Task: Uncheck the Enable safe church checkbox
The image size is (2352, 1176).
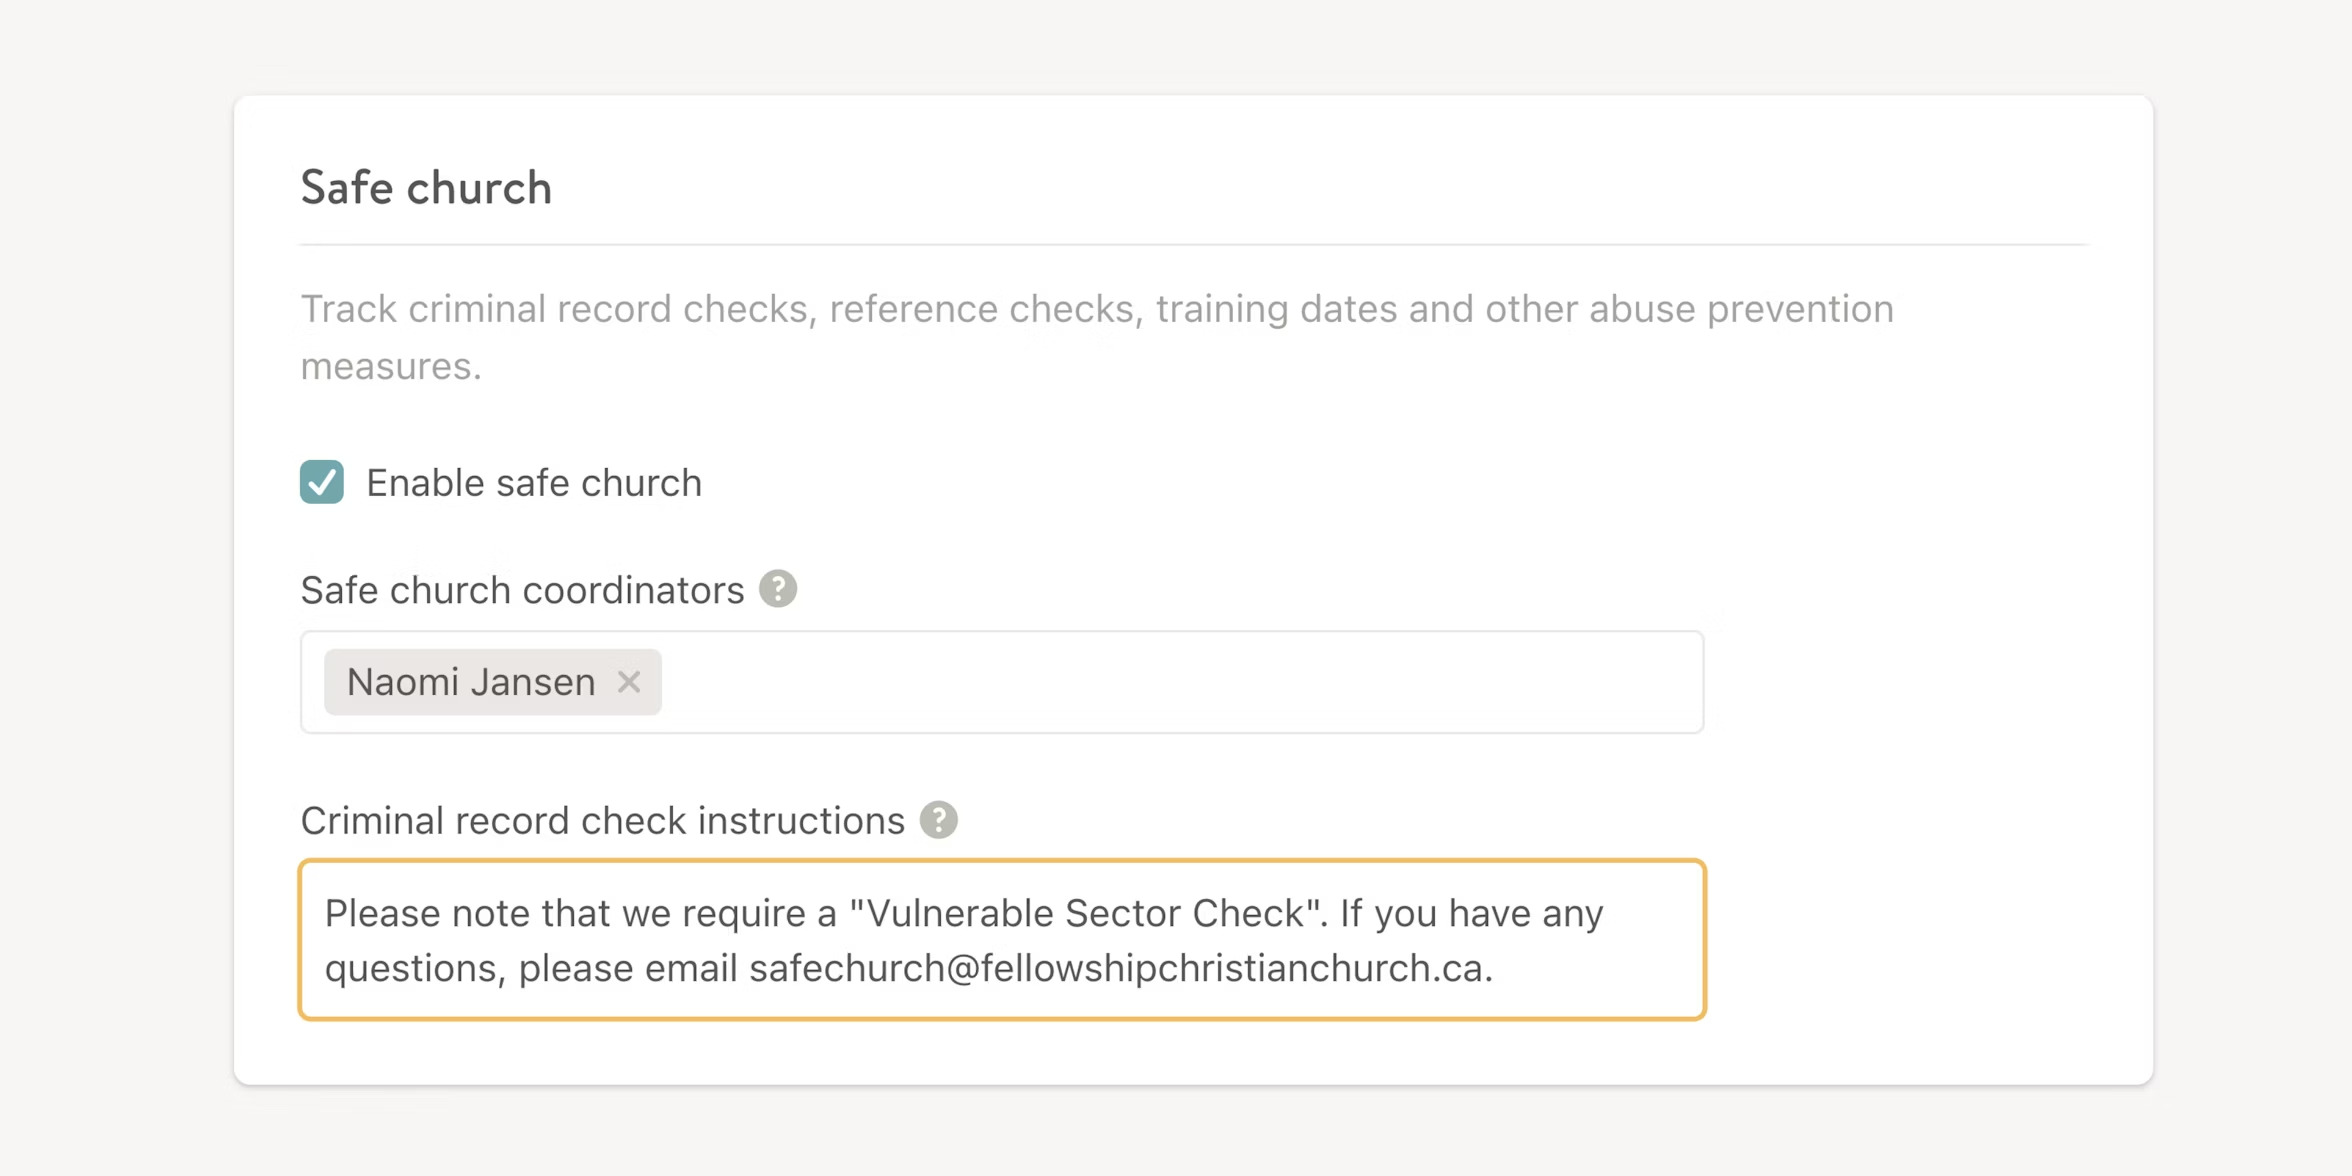Action: point(322,482)
